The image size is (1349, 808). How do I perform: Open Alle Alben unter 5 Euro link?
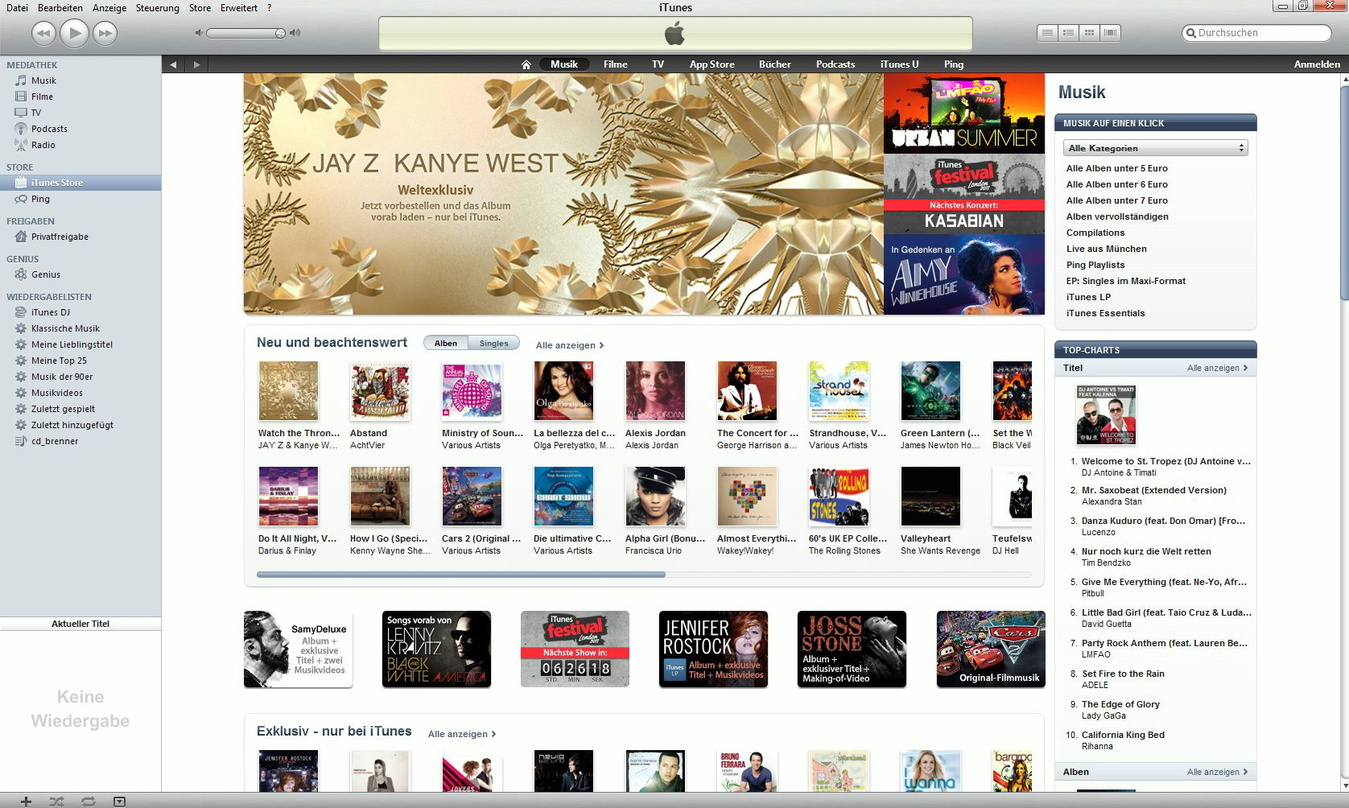(1116, 168)
